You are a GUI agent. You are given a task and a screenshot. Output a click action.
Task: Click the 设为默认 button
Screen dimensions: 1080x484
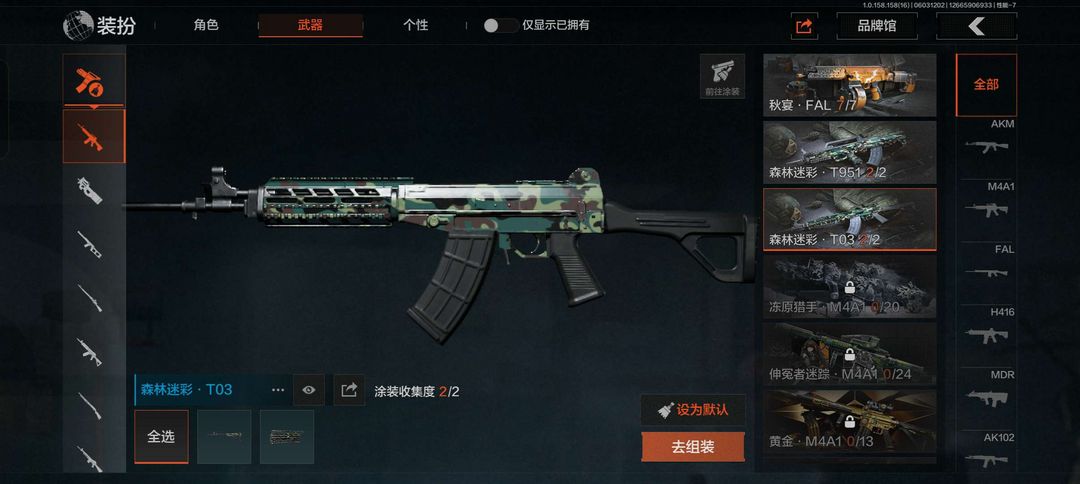tap(693, 410)
